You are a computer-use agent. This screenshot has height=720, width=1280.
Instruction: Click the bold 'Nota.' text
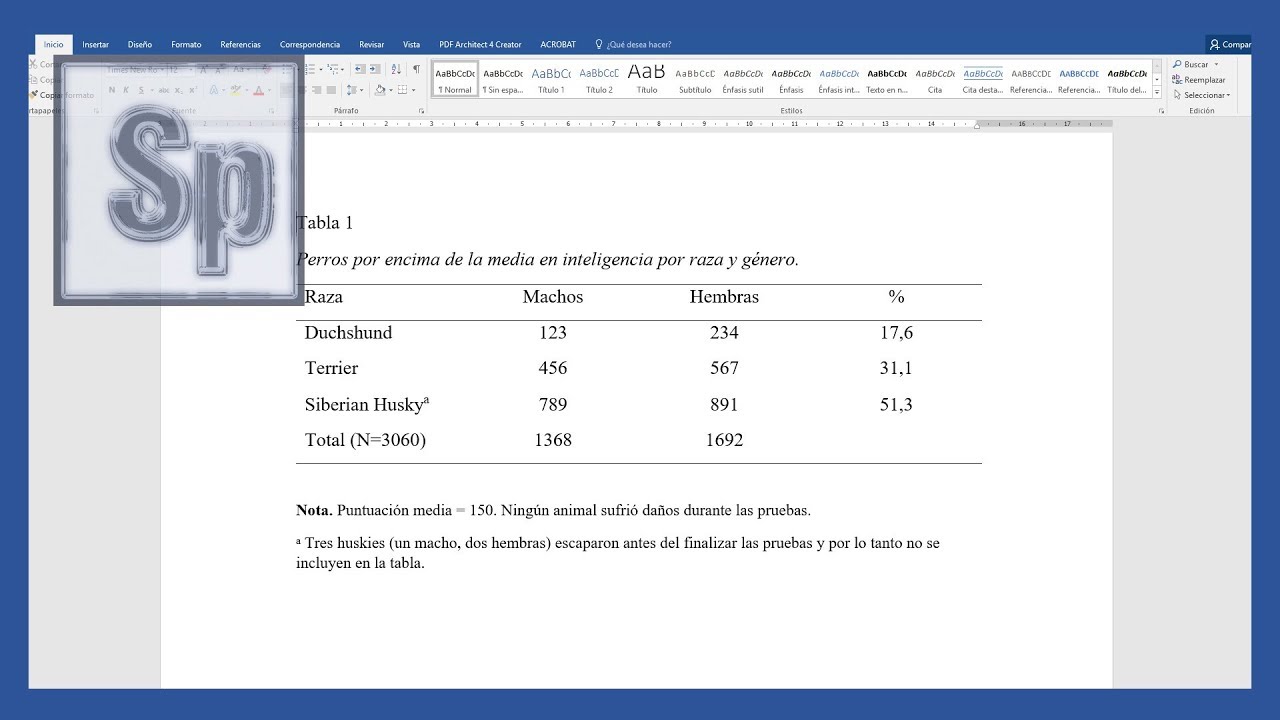click(314, 510)
